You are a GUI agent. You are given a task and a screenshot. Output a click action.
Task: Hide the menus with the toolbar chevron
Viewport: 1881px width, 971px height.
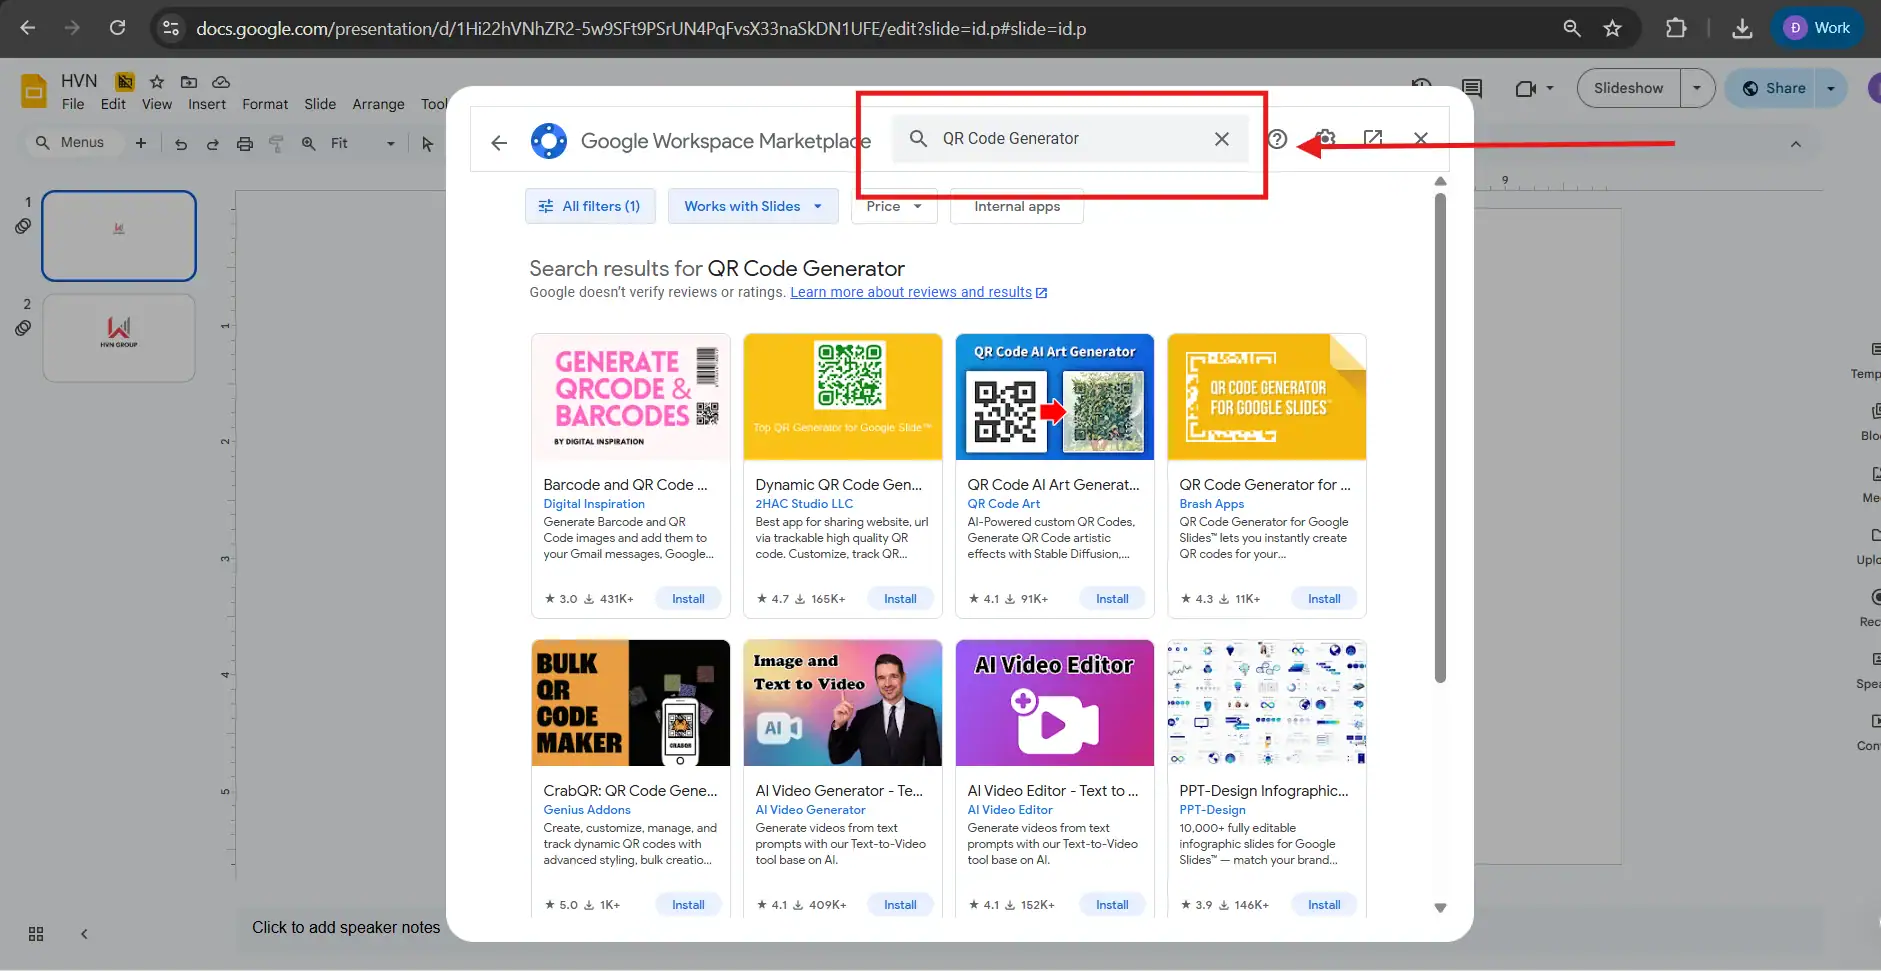1796,144
